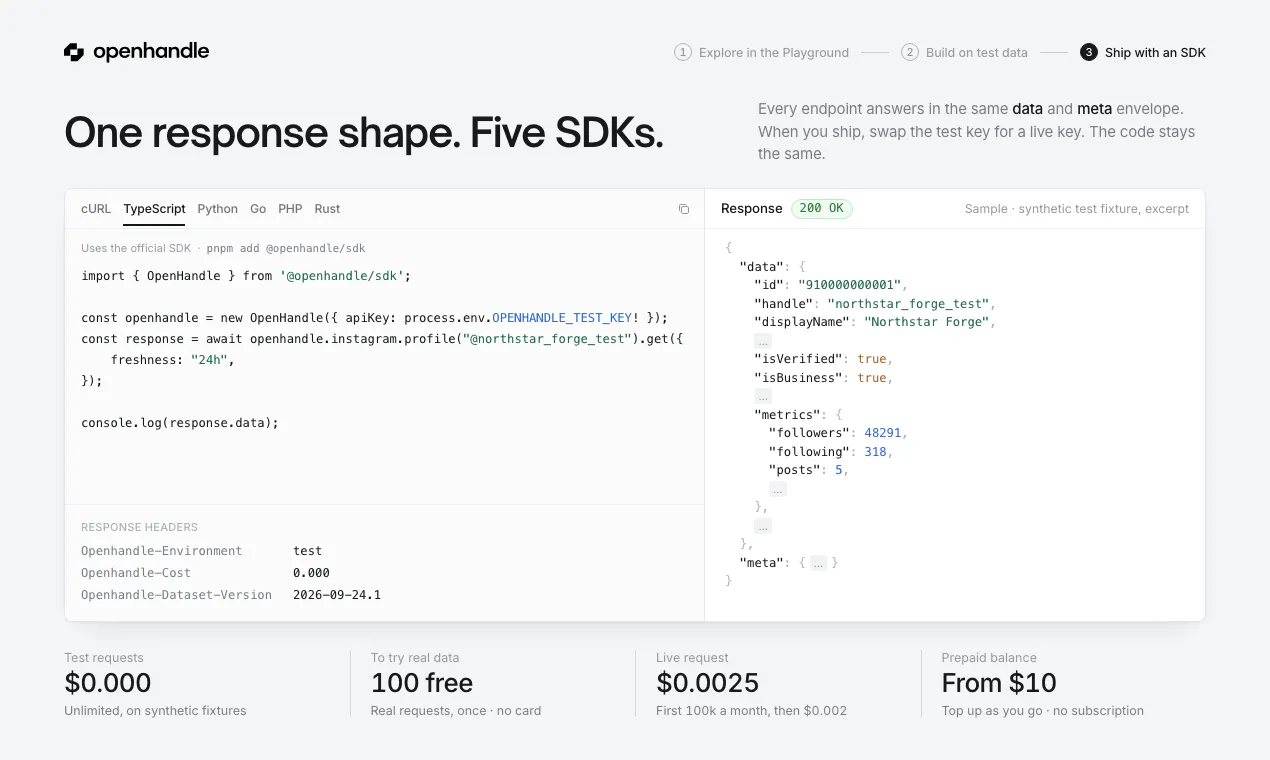Open the Build on test data step
The image size is (1270, 760).
point(964,52)
